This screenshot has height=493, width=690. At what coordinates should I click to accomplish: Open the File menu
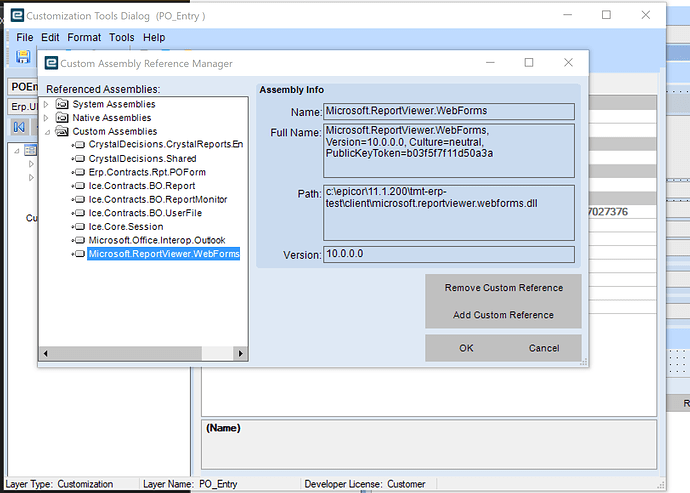(25, 37)
